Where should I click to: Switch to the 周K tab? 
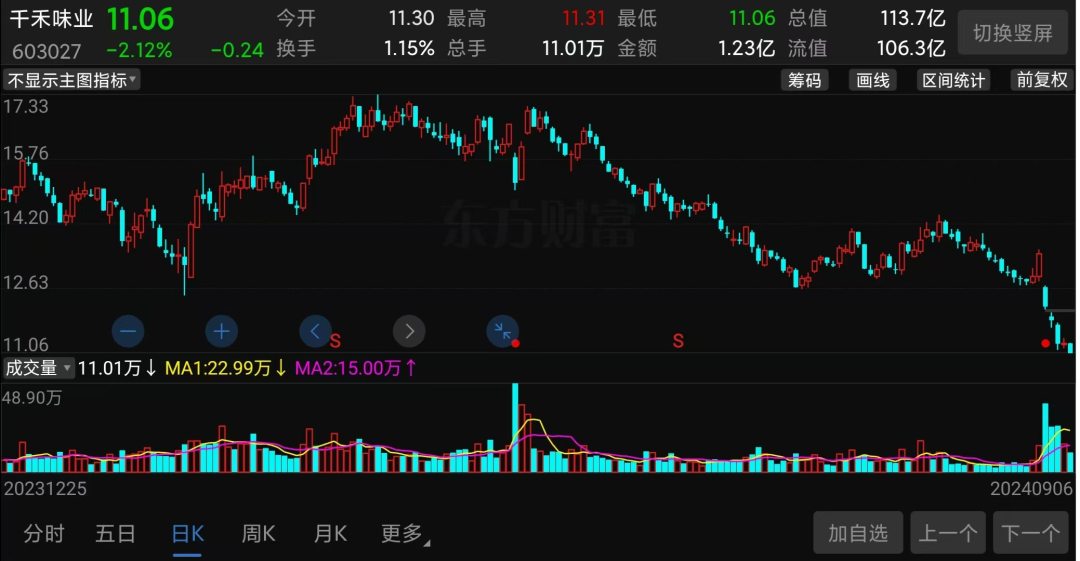[x=259, y=533]
